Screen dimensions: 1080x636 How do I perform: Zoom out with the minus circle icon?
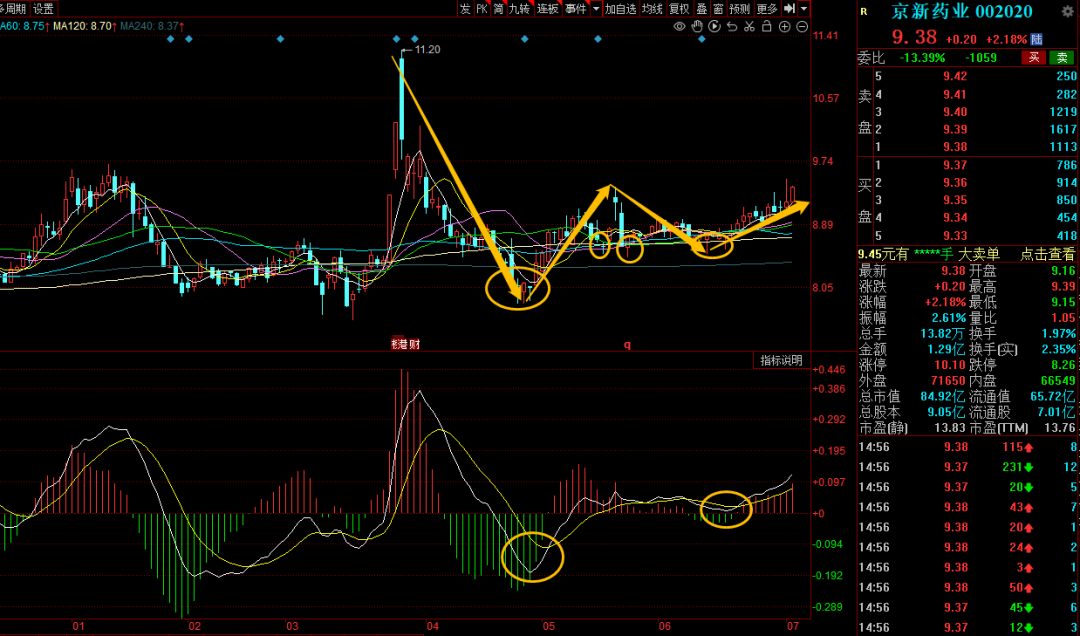pyautogui.click(x=802, y=27)
